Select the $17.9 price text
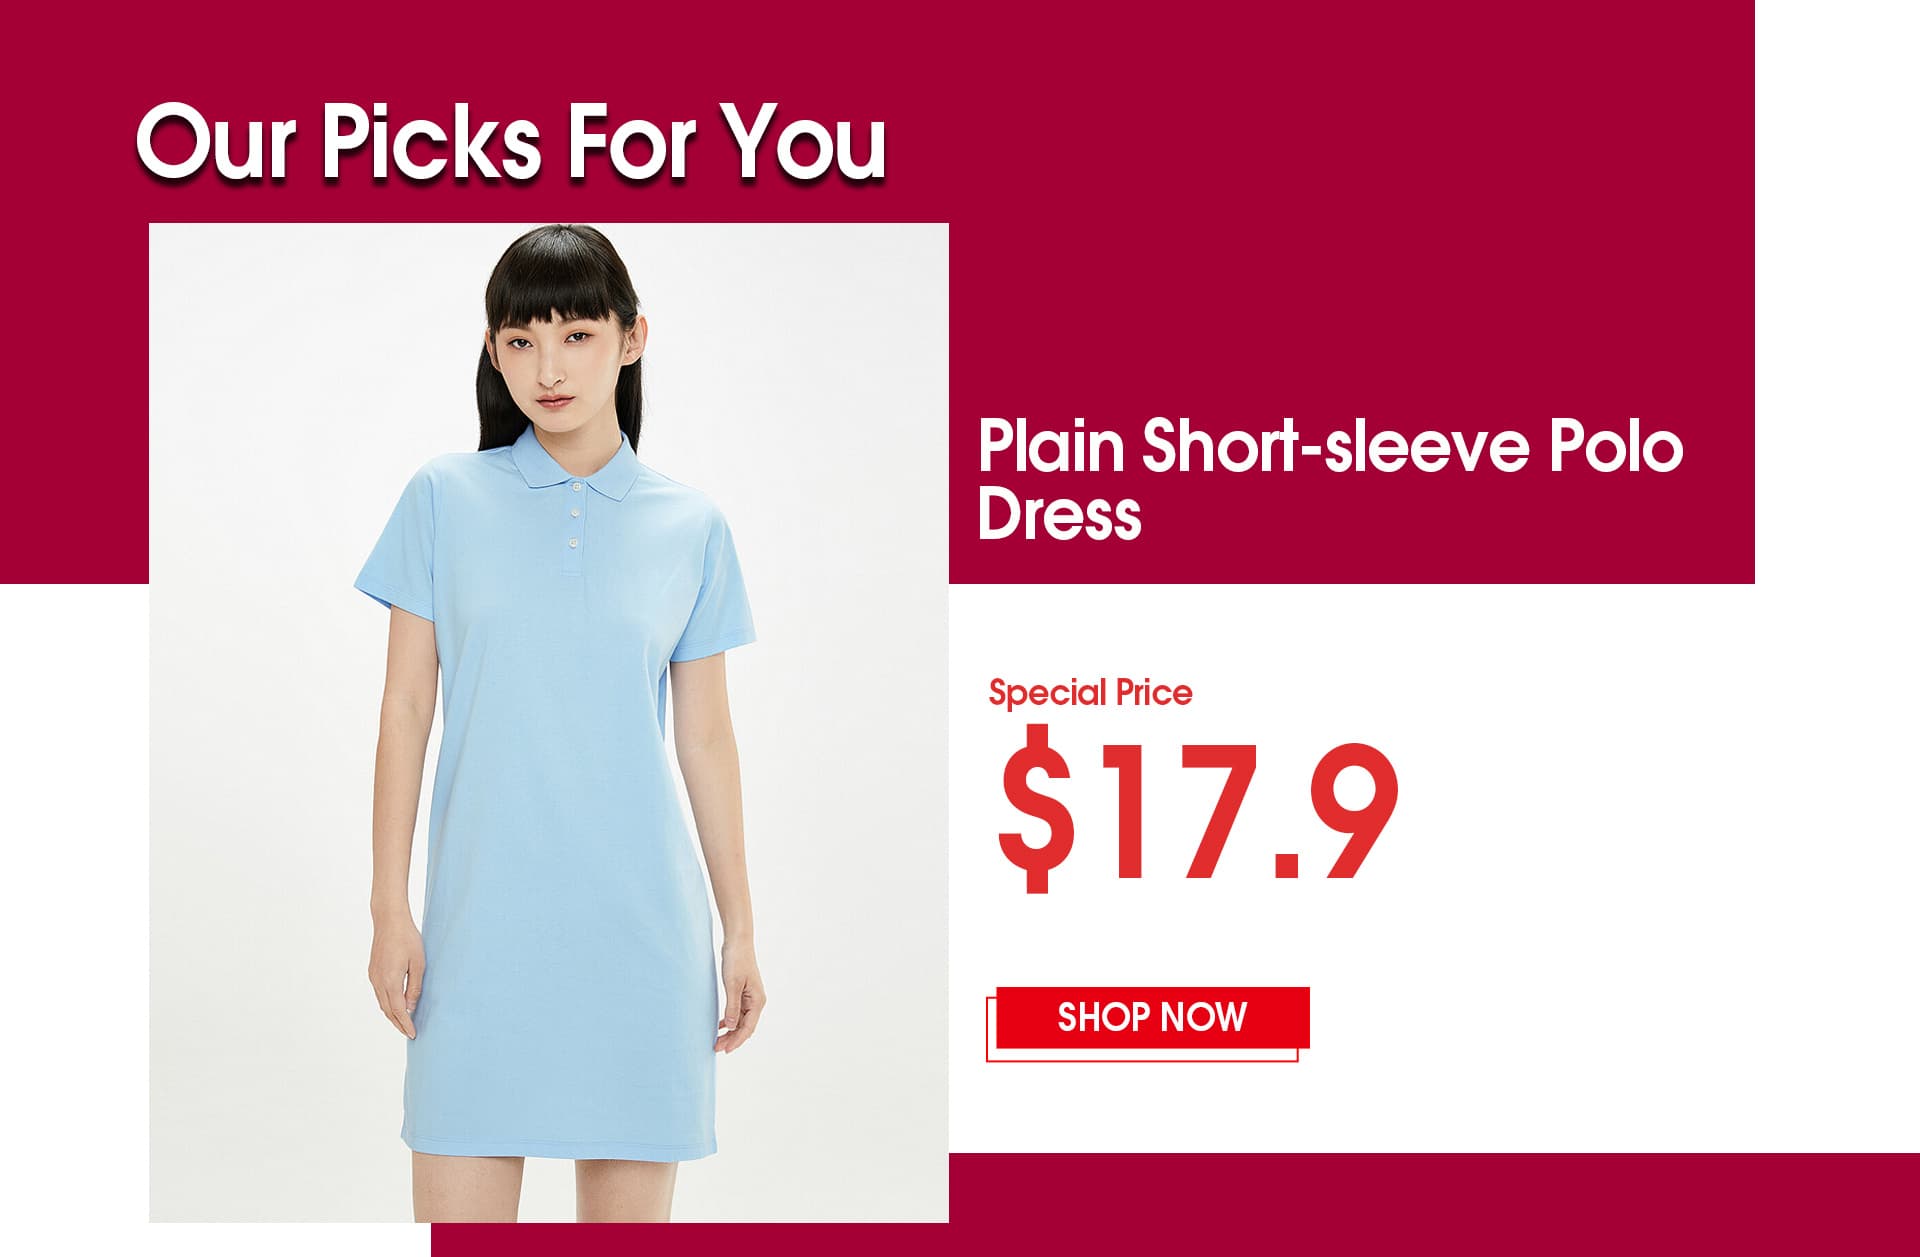Image resolution: width=1920 pixels, height=1257 pixels. 1197,810
